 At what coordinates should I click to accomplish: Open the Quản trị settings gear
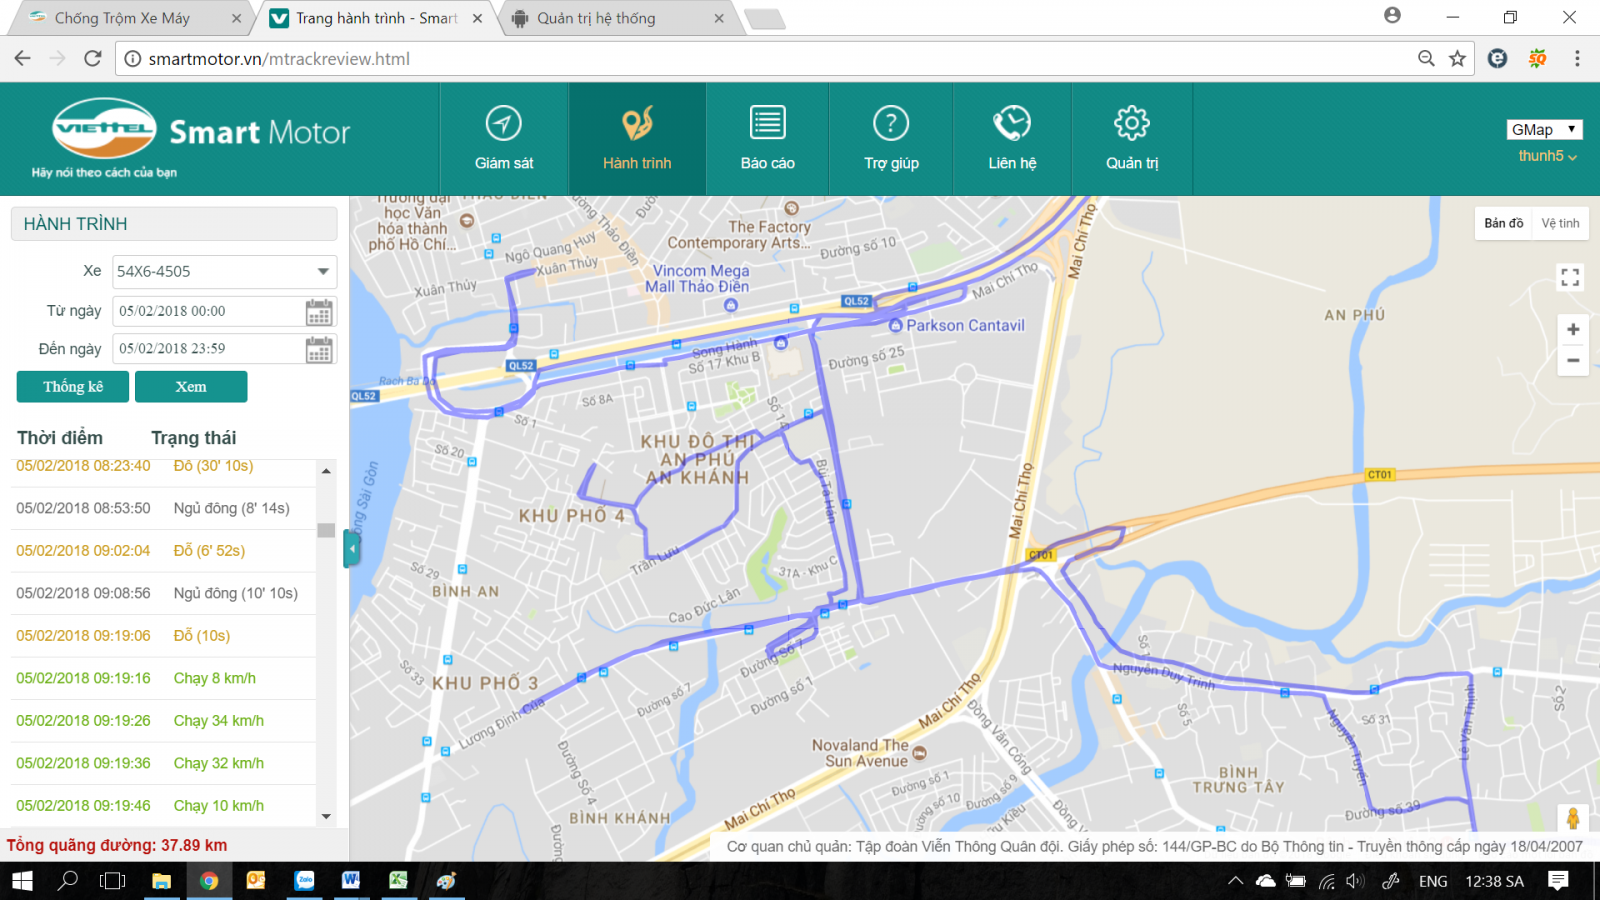pyautogui.click(x=1131, y=138)
